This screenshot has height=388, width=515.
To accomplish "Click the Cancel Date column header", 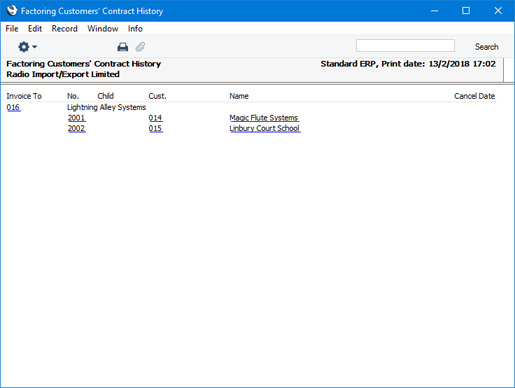I will (x=474, y=96).
